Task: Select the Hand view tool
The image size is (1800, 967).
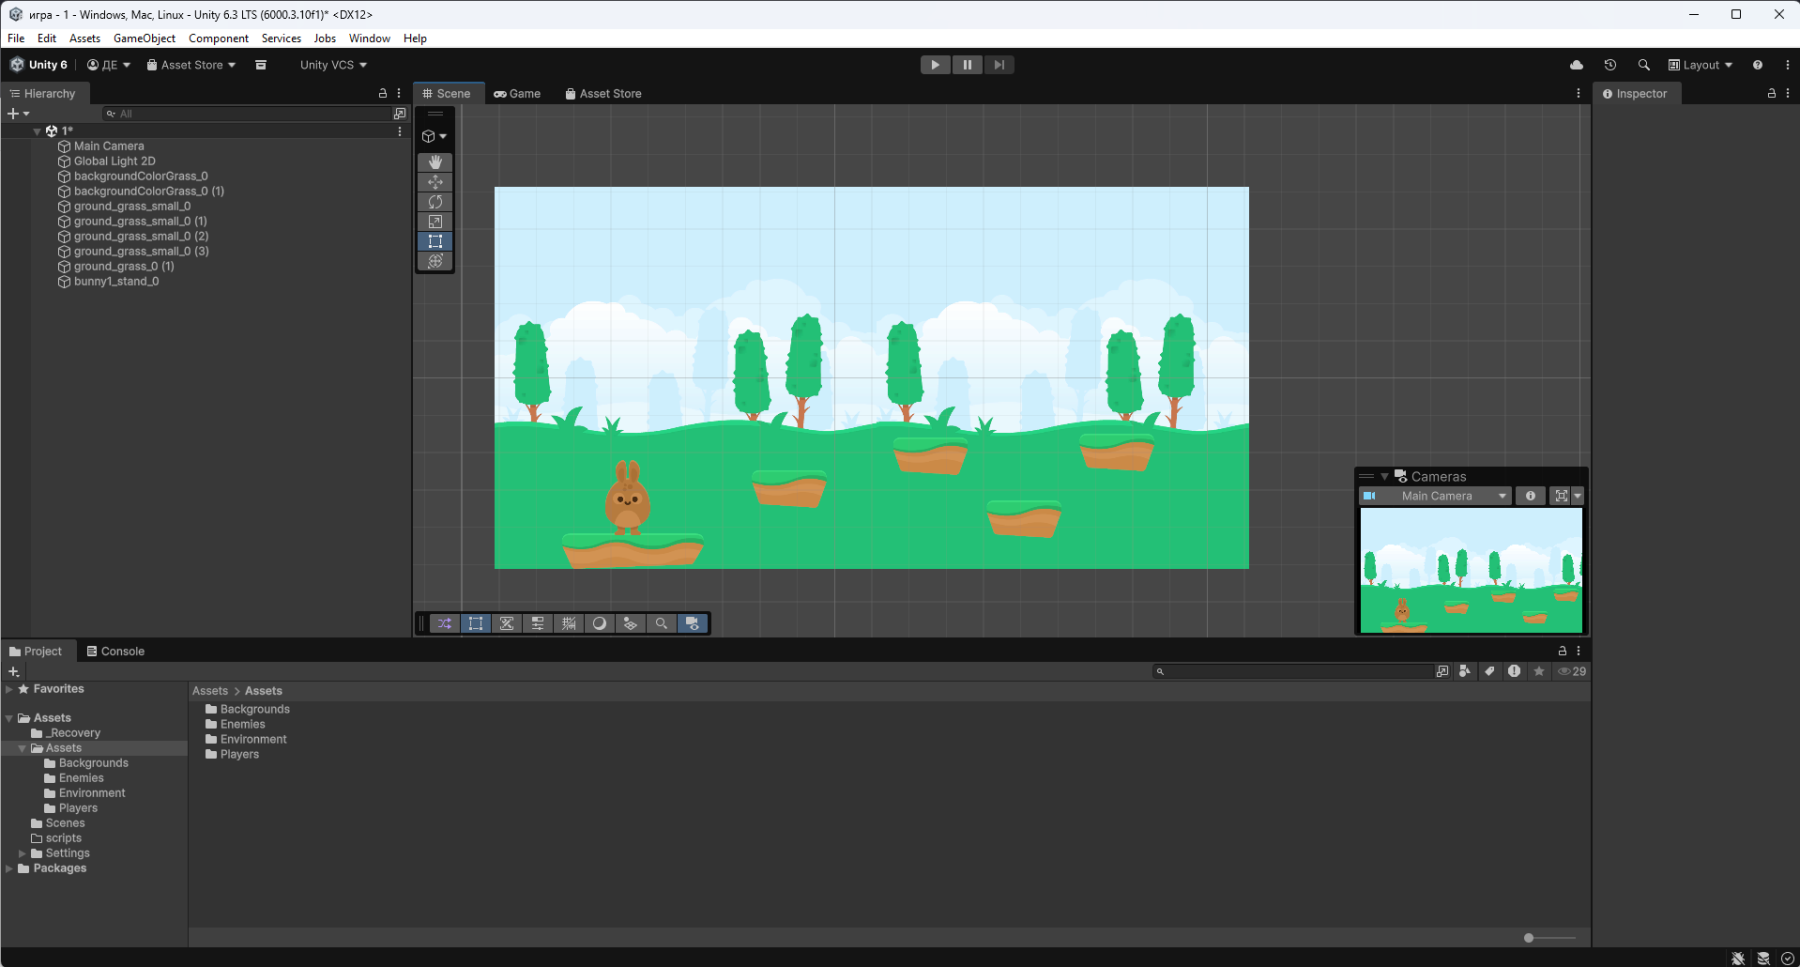Action: pos(435,162)
